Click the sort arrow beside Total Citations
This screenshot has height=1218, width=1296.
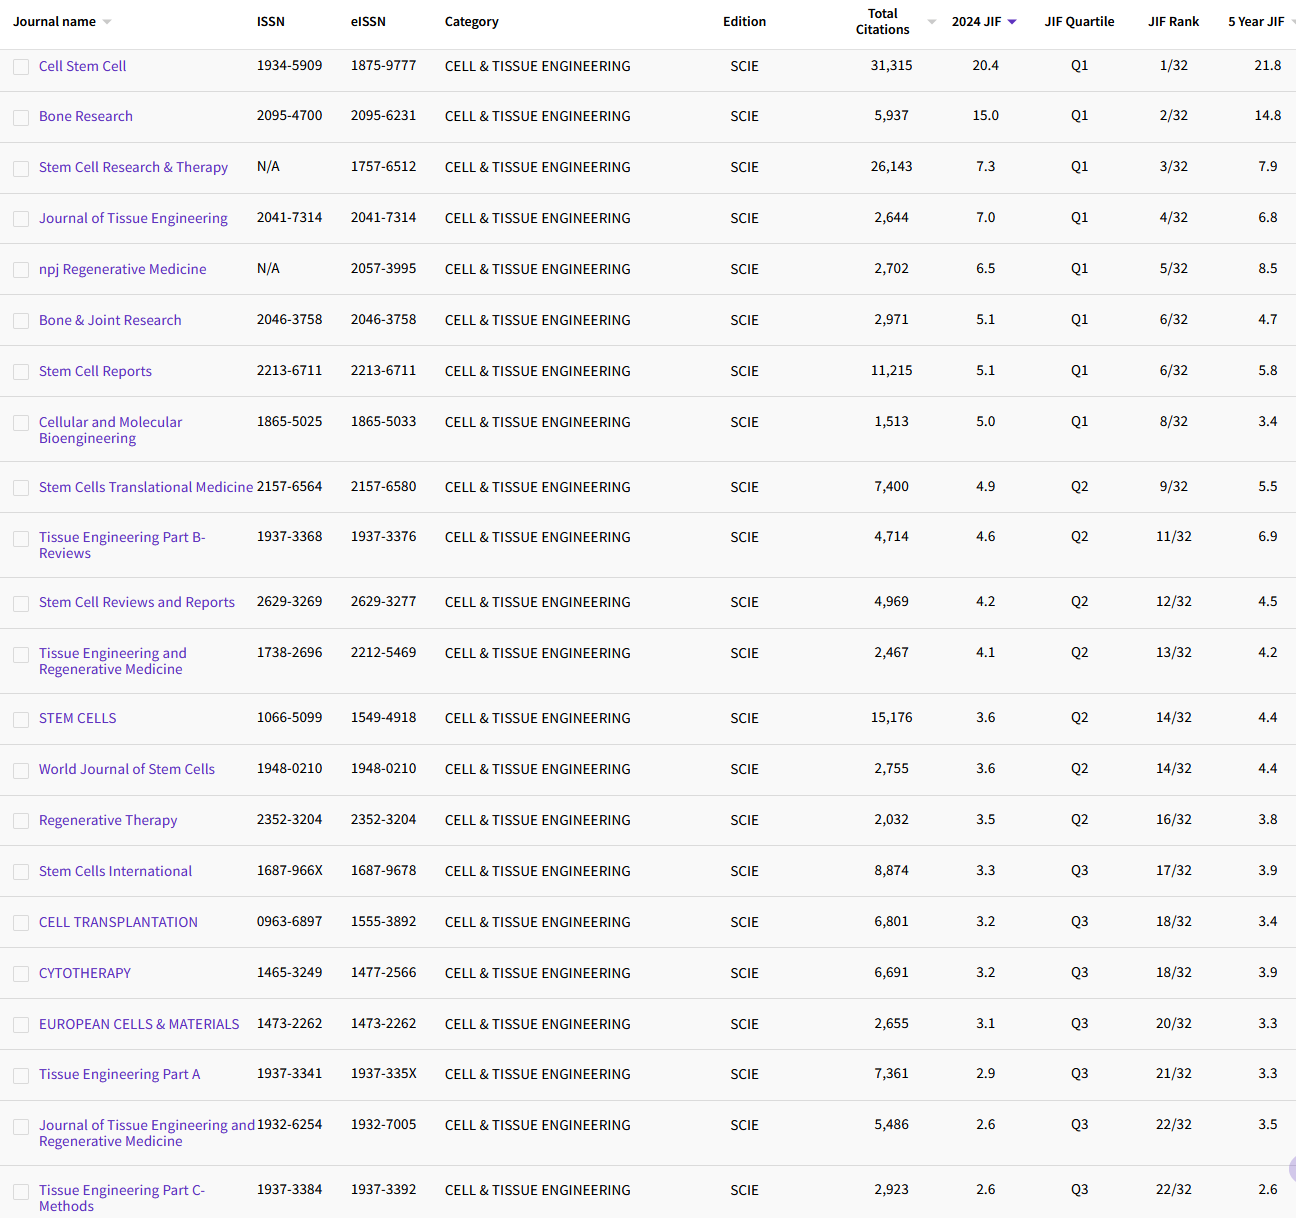(x=932, y=22)
